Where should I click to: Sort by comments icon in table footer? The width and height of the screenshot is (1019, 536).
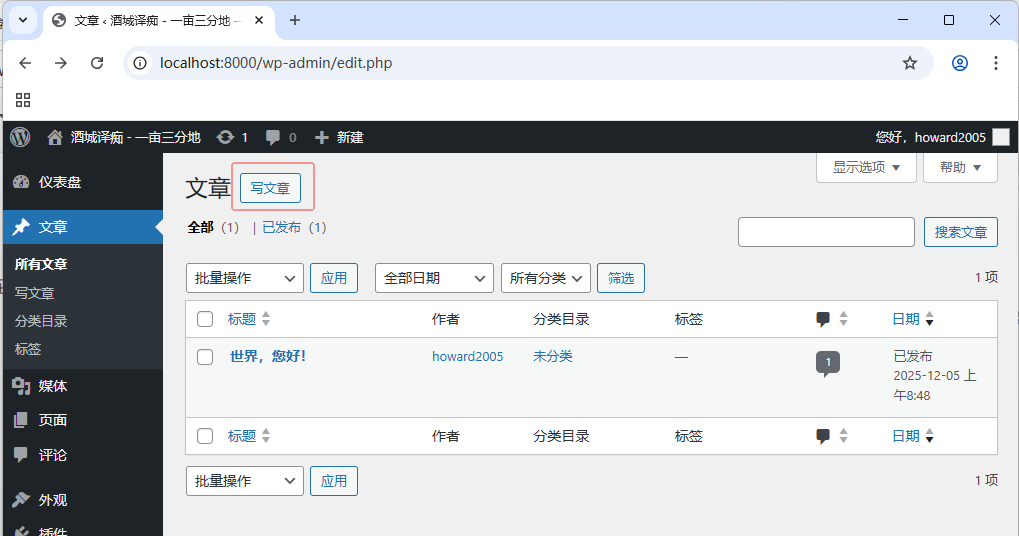823,436
